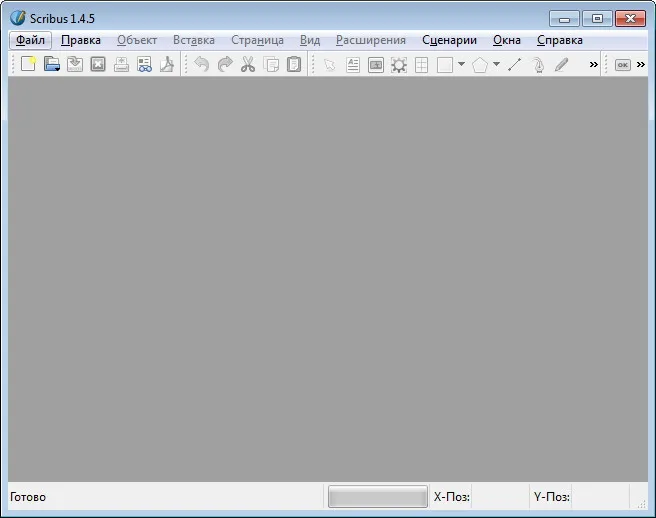Click the Print icon in the toolbar
This screenshot has width=656, height=518.
121,64
